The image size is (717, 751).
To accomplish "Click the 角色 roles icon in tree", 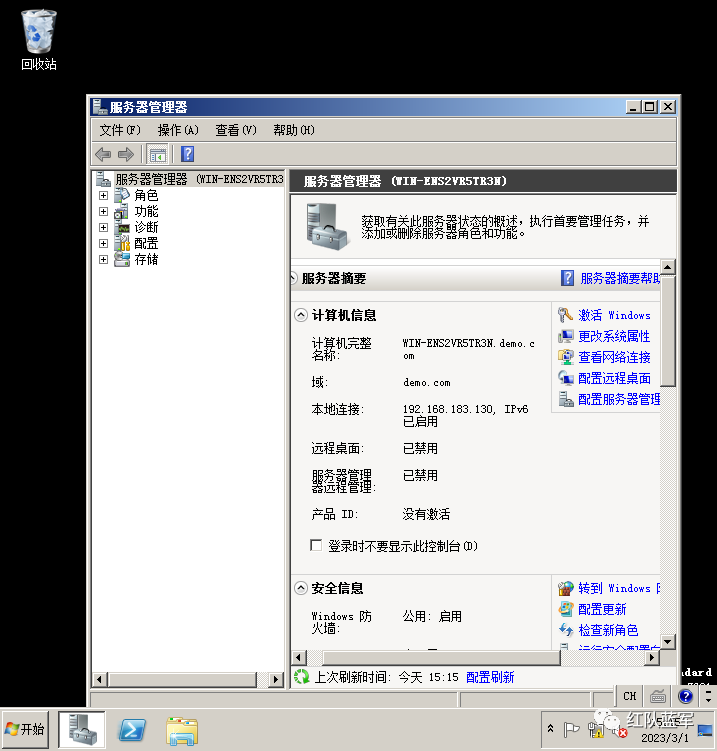I will point(122,195).
